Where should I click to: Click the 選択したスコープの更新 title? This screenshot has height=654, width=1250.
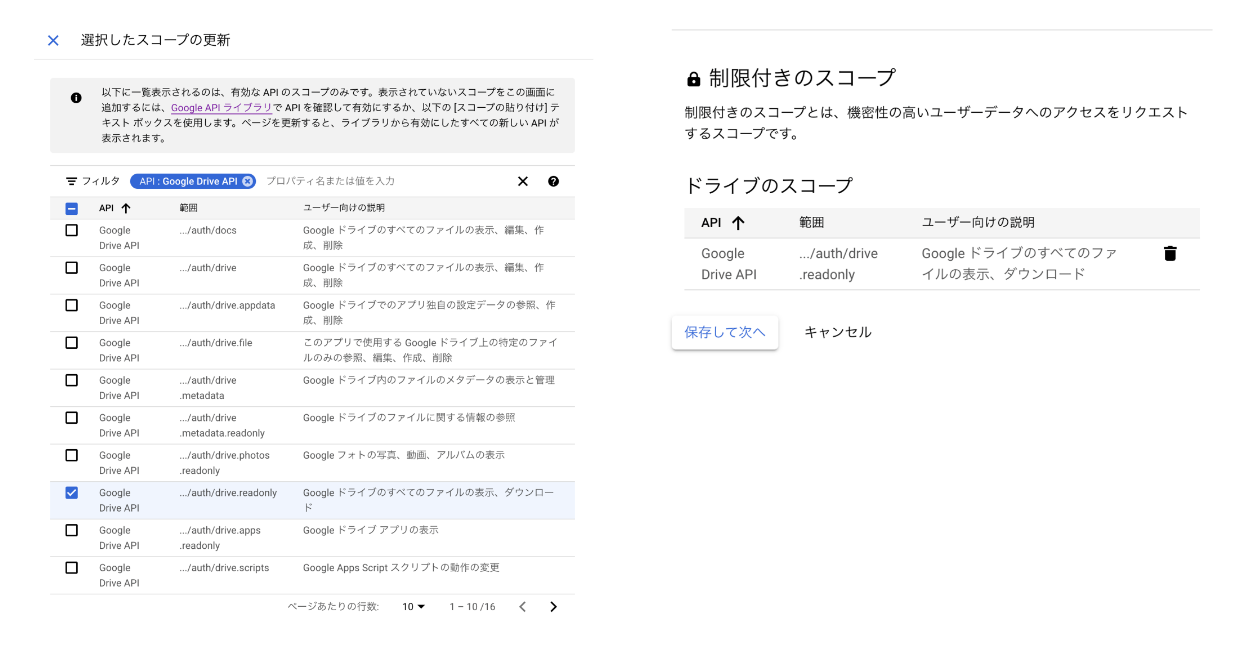(x=155, y=40)
